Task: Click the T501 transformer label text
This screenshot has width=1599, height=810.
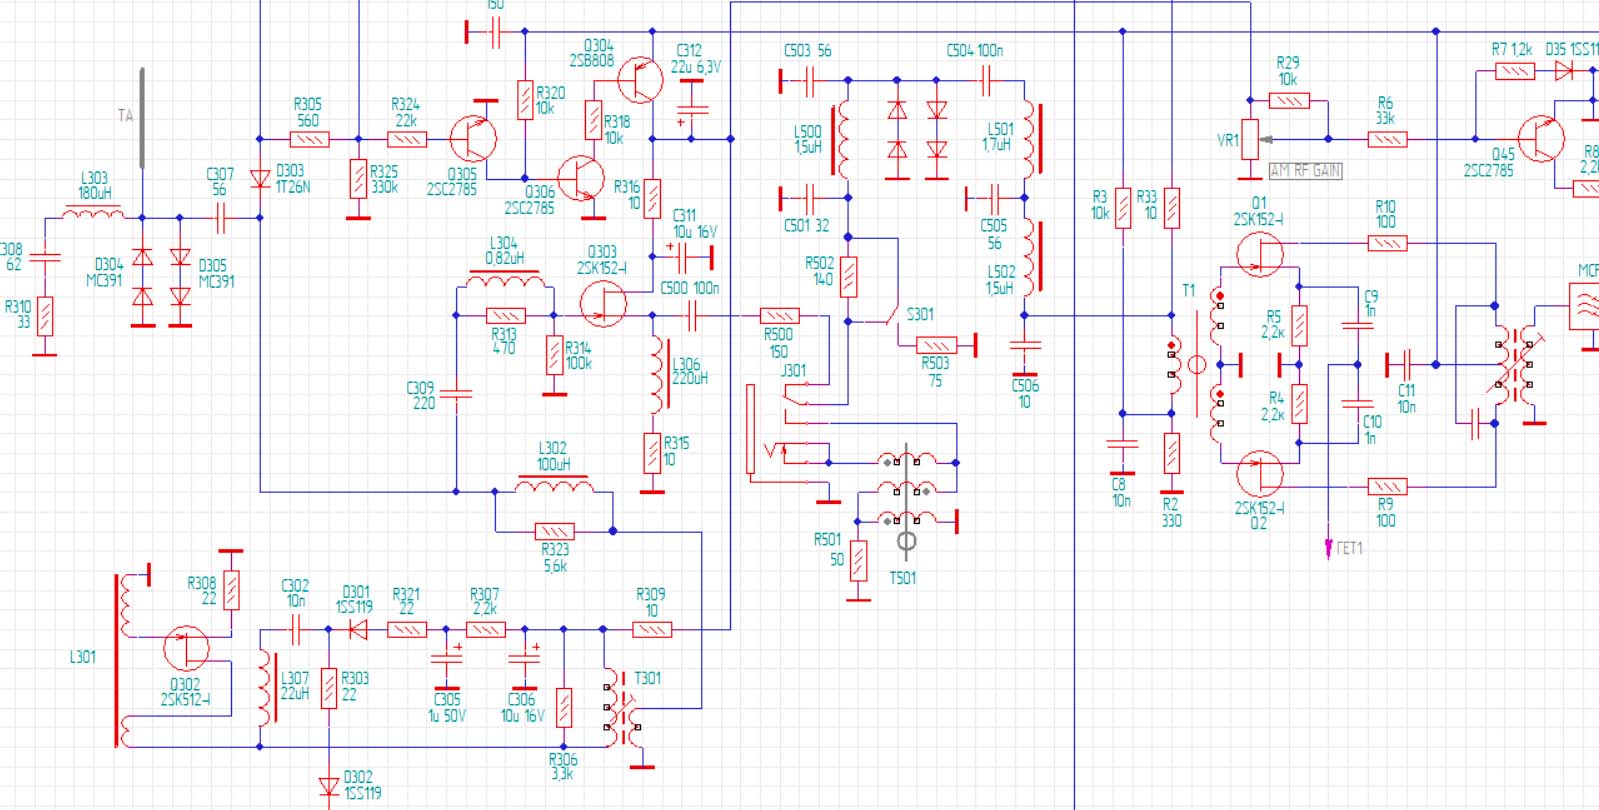Action: (x=902, y=578)
